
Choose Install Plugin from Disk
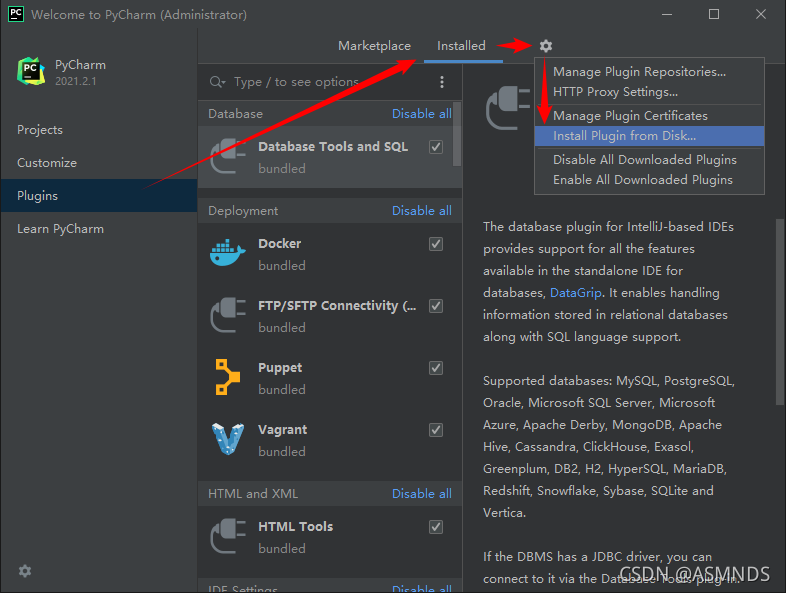(x=649, y=136)
